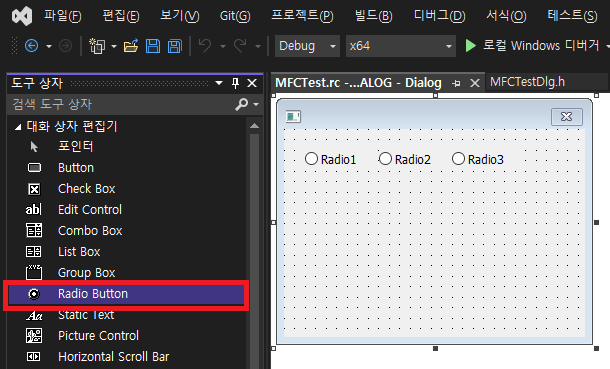This screenshot has width=610, height=369.
Task: Click the toolbox scrollbar up arrow
Action: coord(254,126)
